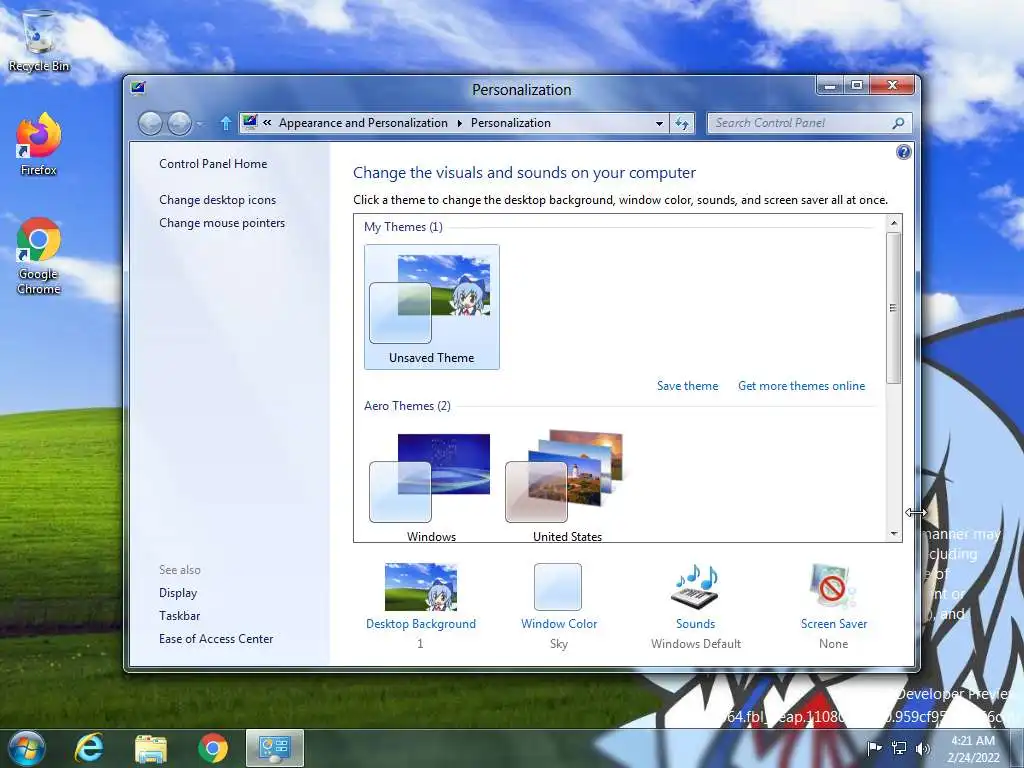Expand the address bar history dropdown
The height and width of the screenshot is (768, 1024).
659,123
